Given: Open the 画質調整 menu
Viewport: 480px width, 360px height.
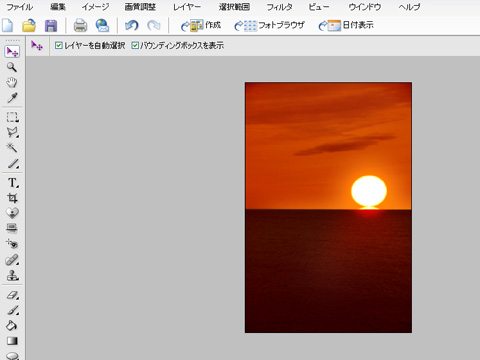Looking at the screenshot, I should pyautogui.click(x=140, y=7).
